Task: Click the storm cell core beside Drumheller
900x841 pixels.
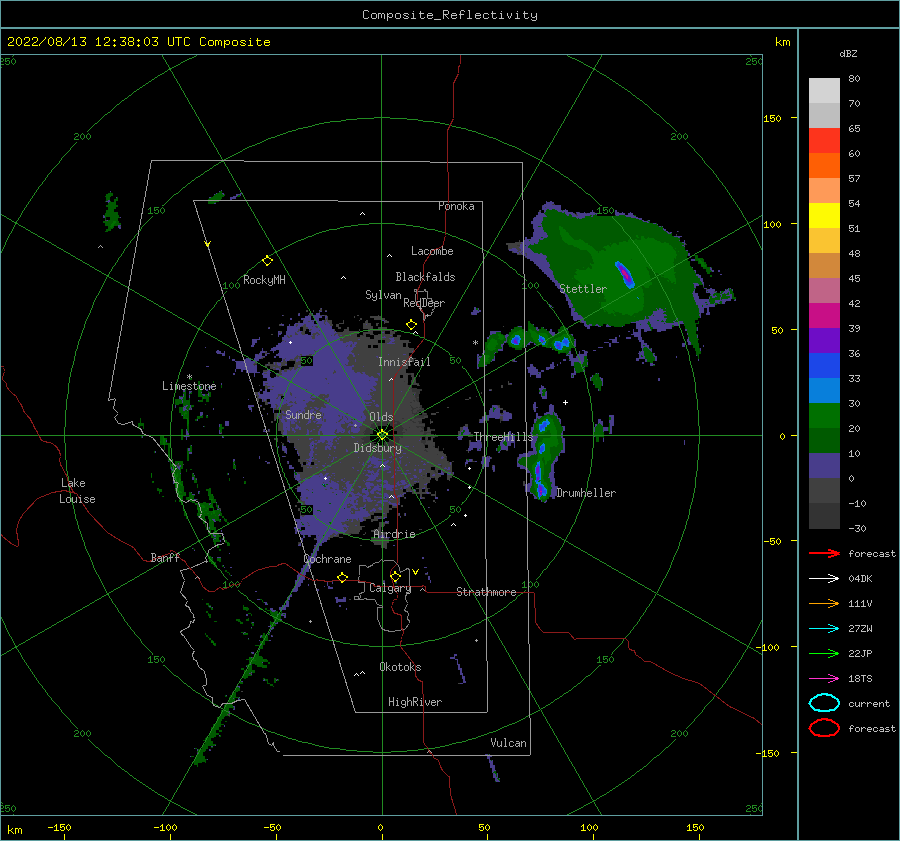Action: 540,489
